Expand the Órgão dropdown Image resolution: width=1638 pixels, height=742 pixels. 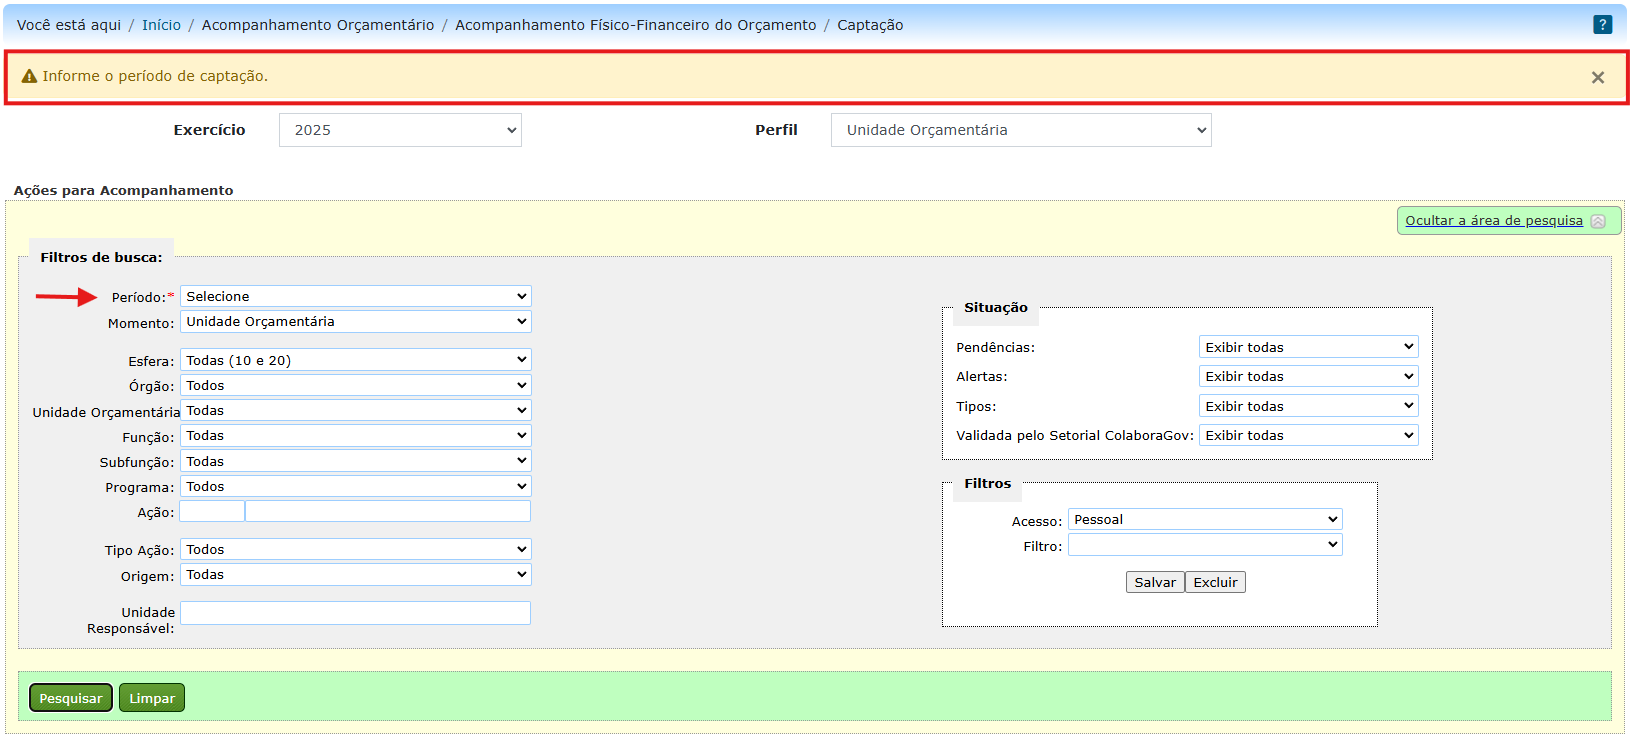pos(355,386)
